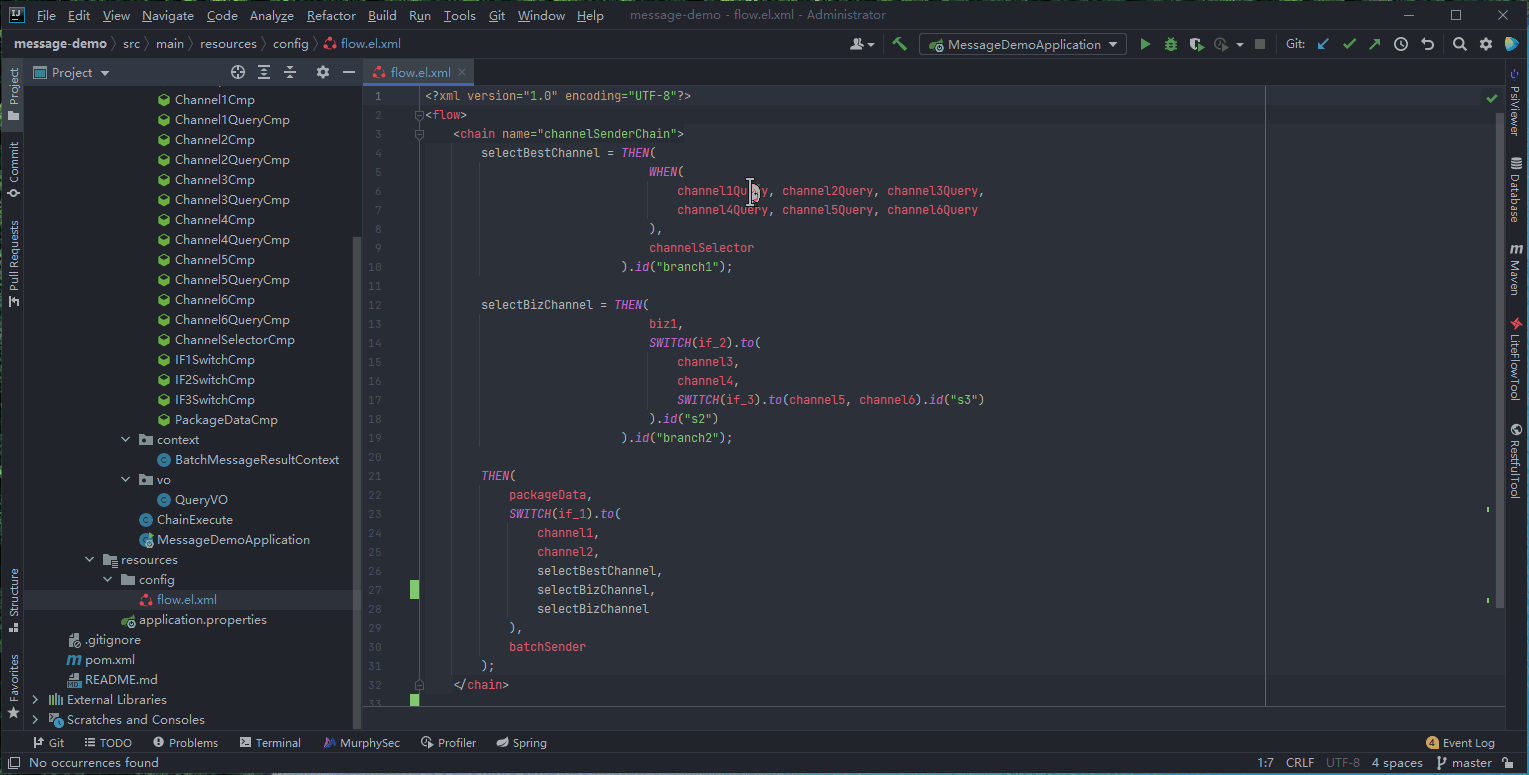This screenshot has height=775, width=1529.
Task: Toggle the LiteFlowTool side panel
Action: pos(1516,357)
